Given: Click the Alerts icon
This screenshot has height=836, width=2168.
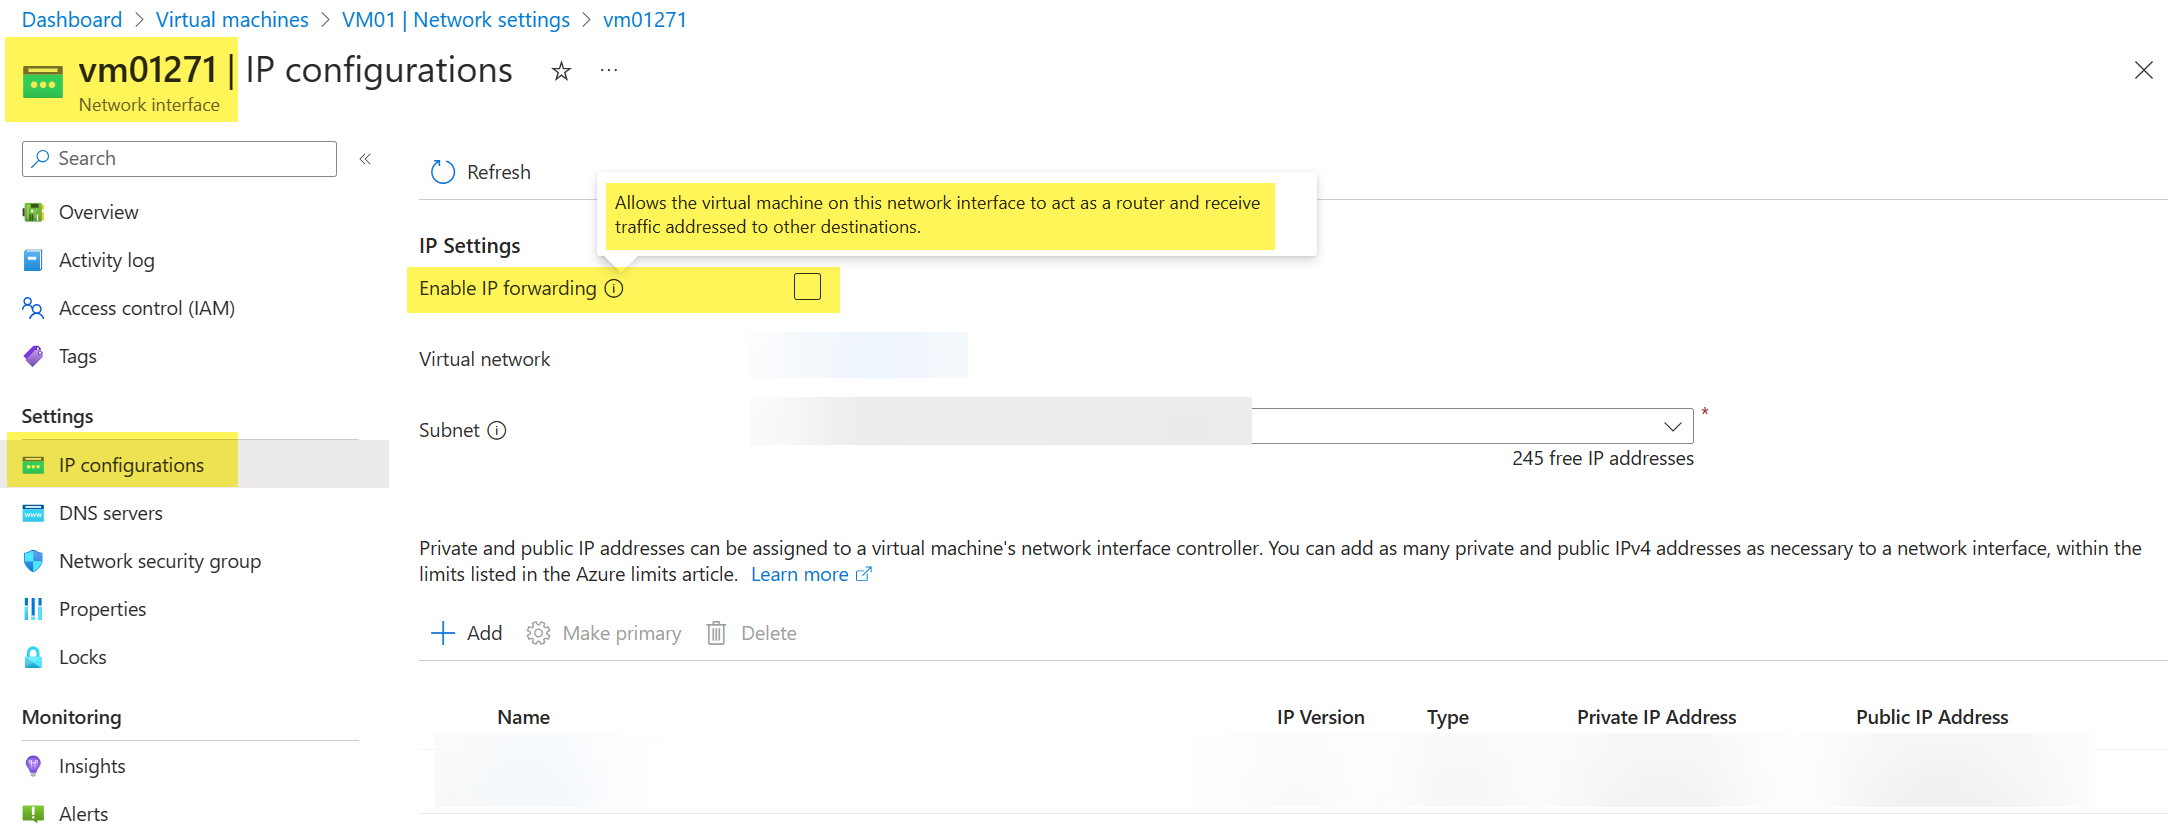Looking at the screenshot, I should tap(33, 814).
